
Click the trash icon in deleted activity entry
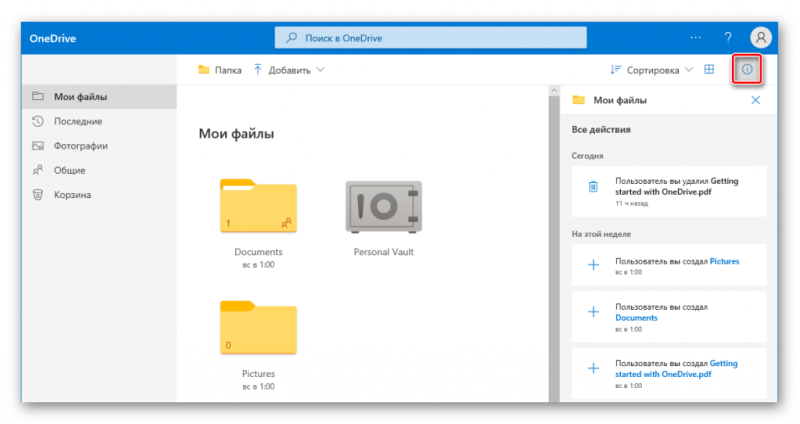[593, 187]
